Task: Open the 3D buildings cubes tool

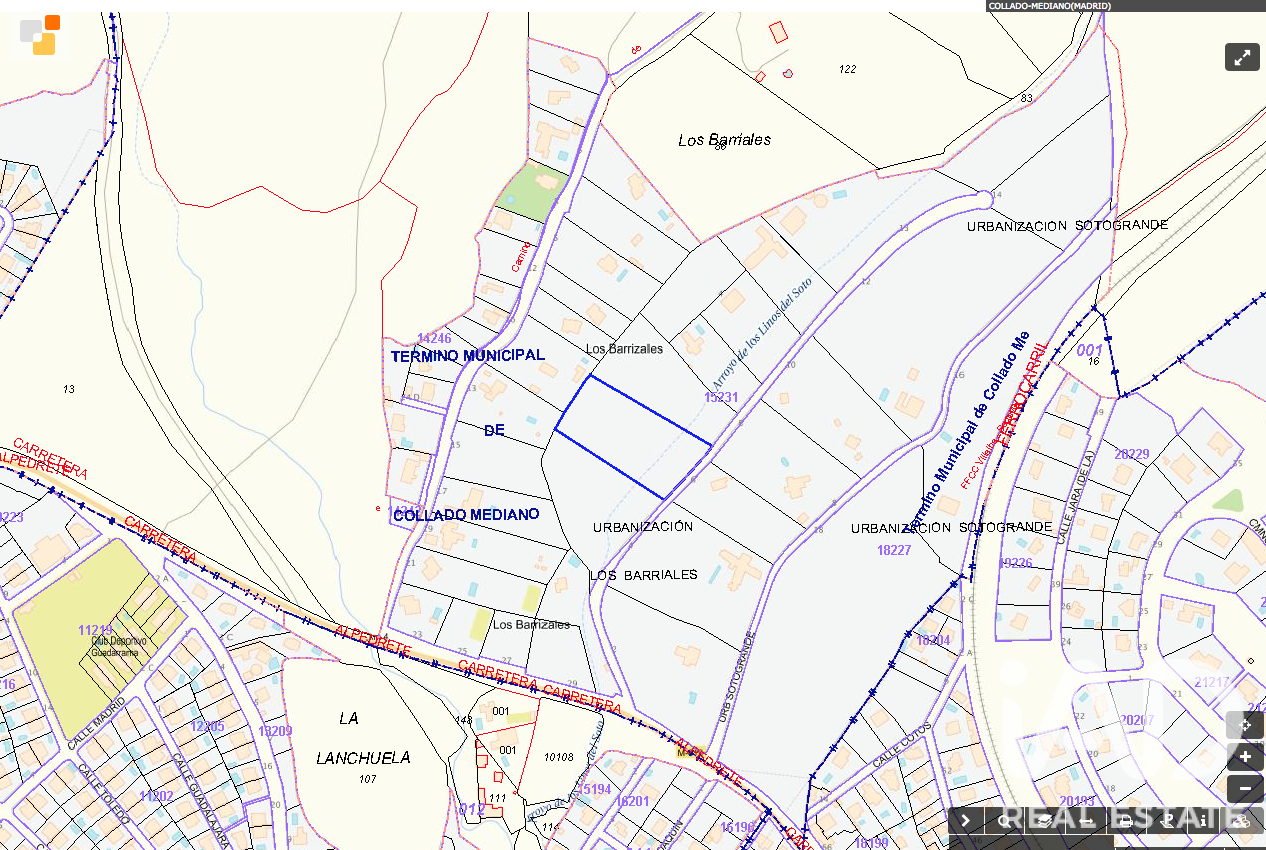Action: (1242, 820)
